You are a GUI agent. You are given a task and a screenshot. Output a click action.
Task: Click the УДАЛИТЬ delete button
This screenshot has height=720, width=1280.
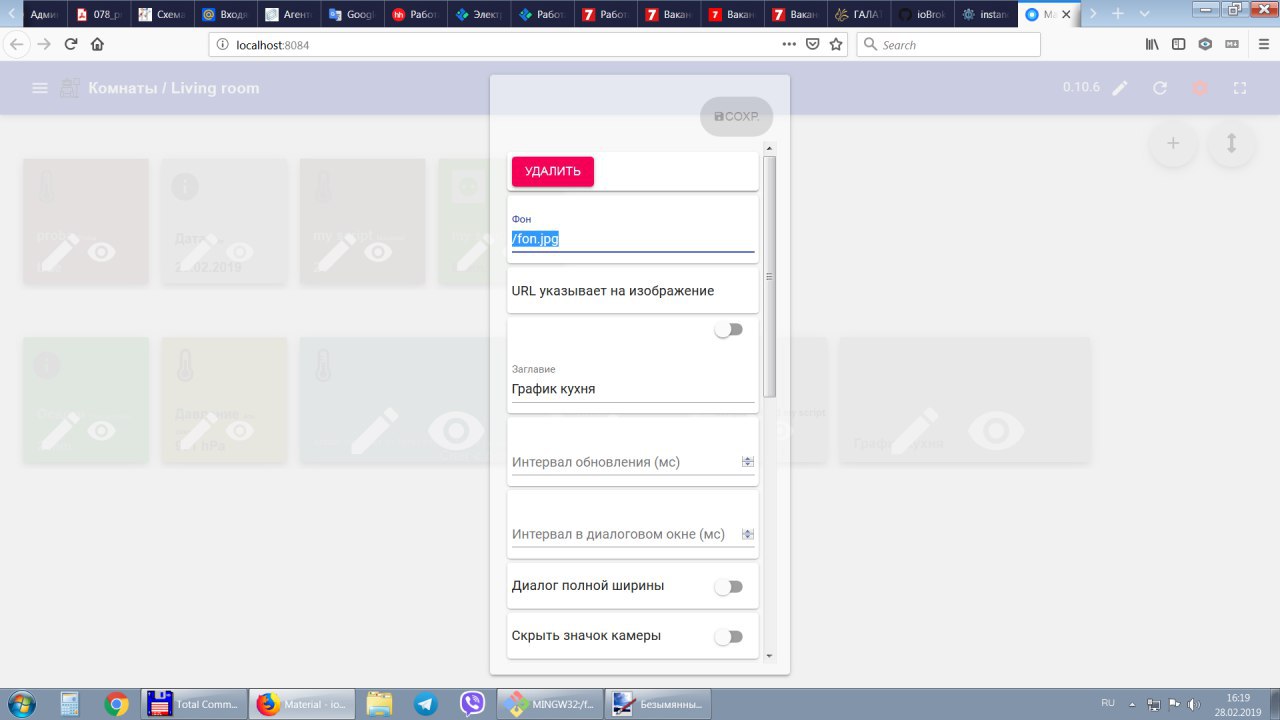[553, 171]
